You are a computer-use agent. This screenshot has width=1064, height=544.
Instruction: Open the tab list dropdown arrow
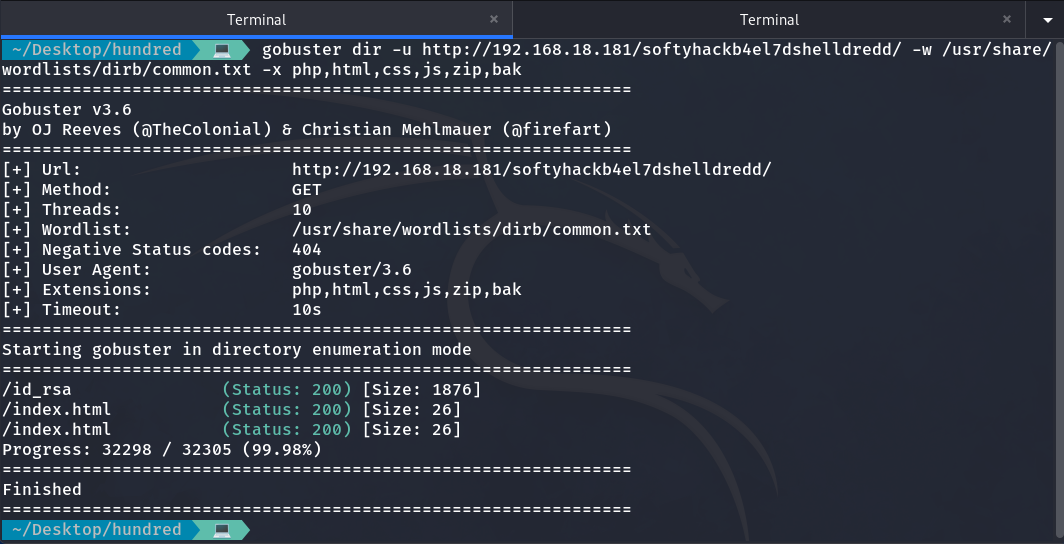(1044, 19)
